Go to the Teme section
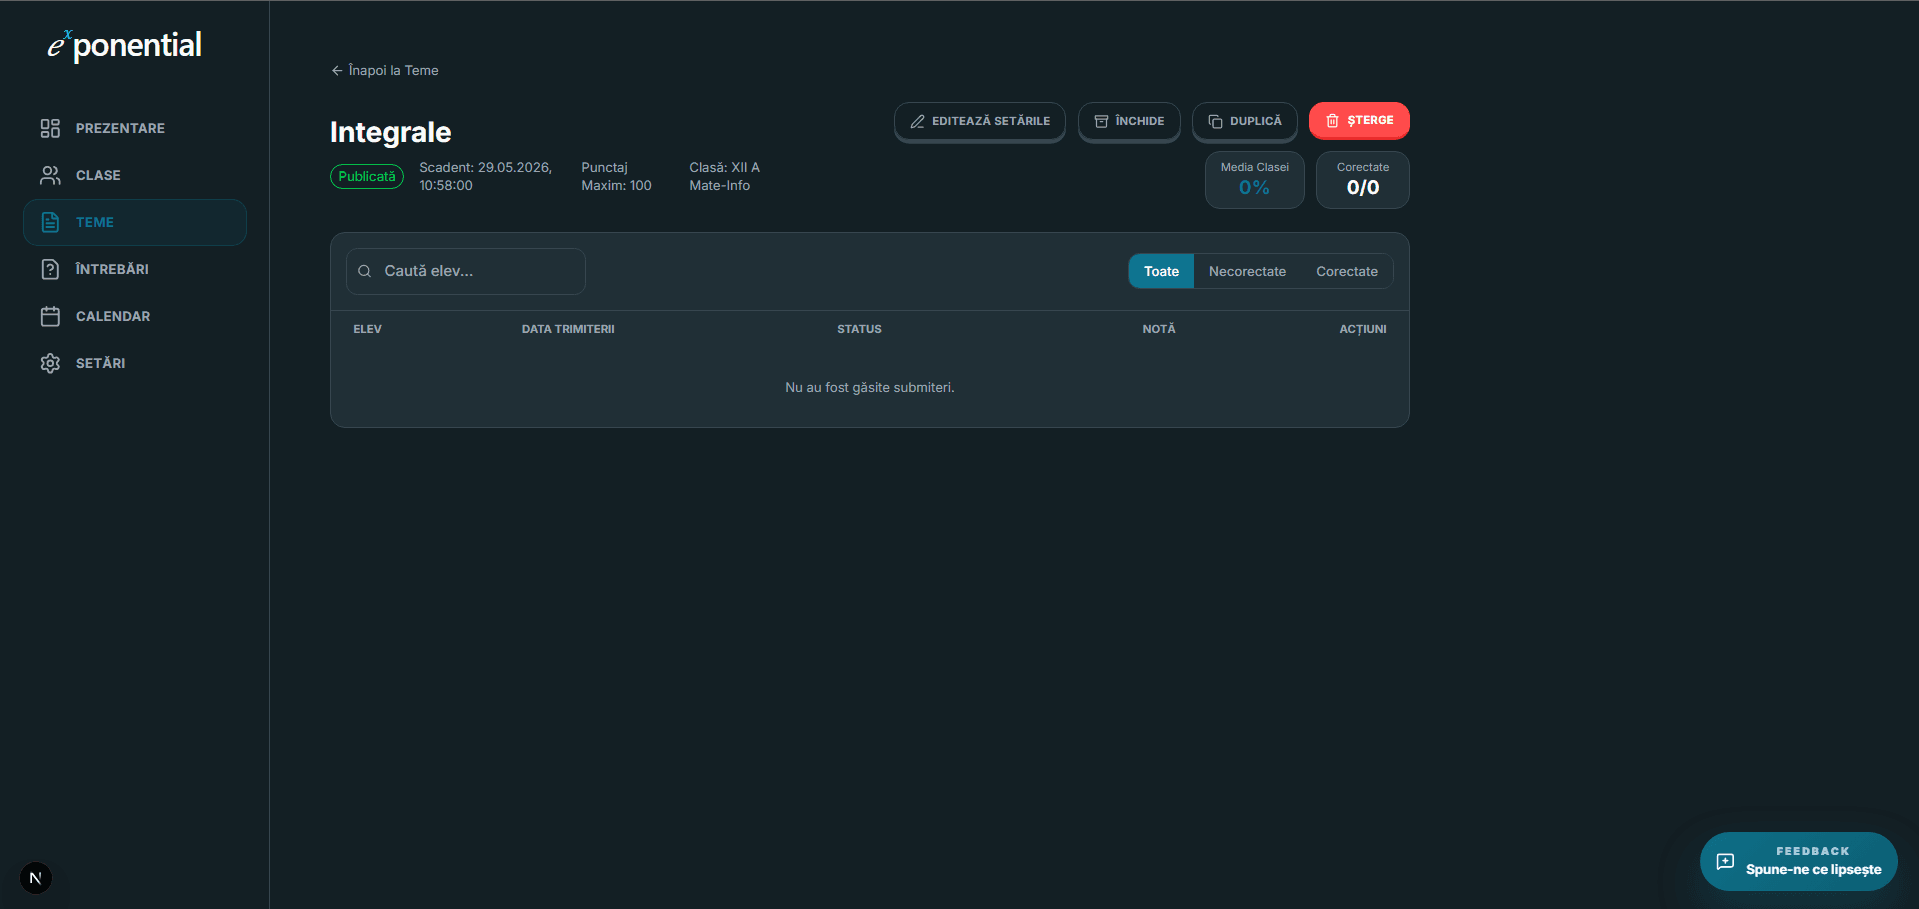Viewport: 1919px width, 909px height. [x=135, y=222]
